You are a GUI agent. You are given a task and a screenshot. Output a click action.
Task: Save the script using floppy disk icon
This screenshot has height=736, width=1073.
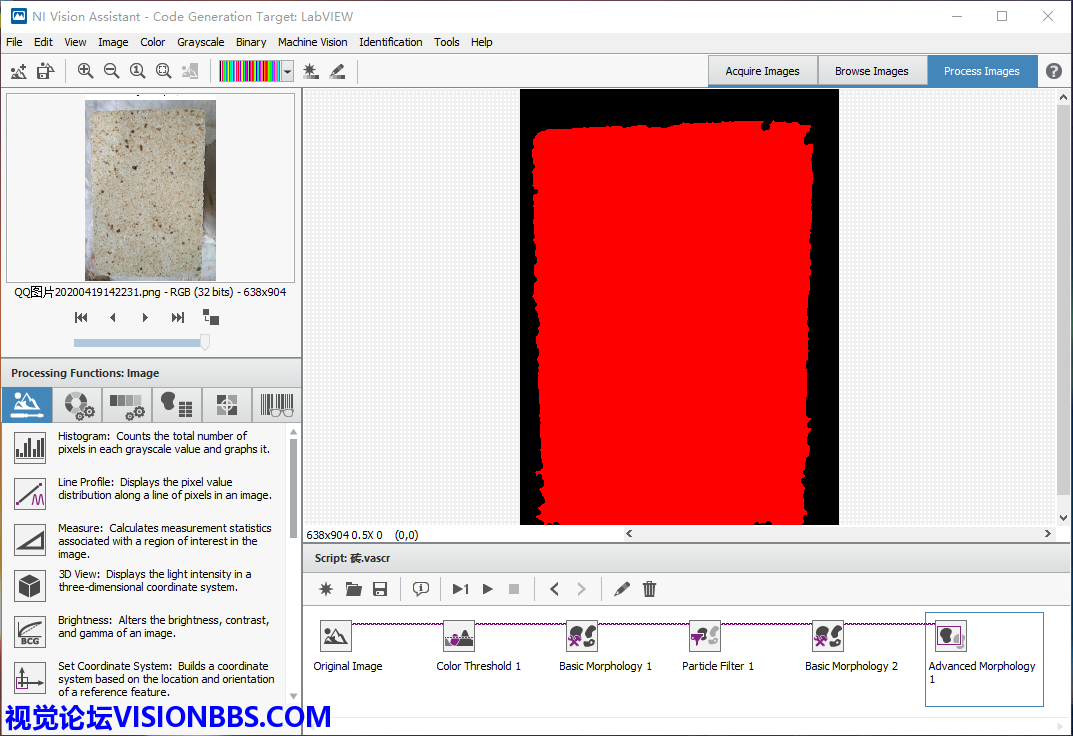coord(380,589)
